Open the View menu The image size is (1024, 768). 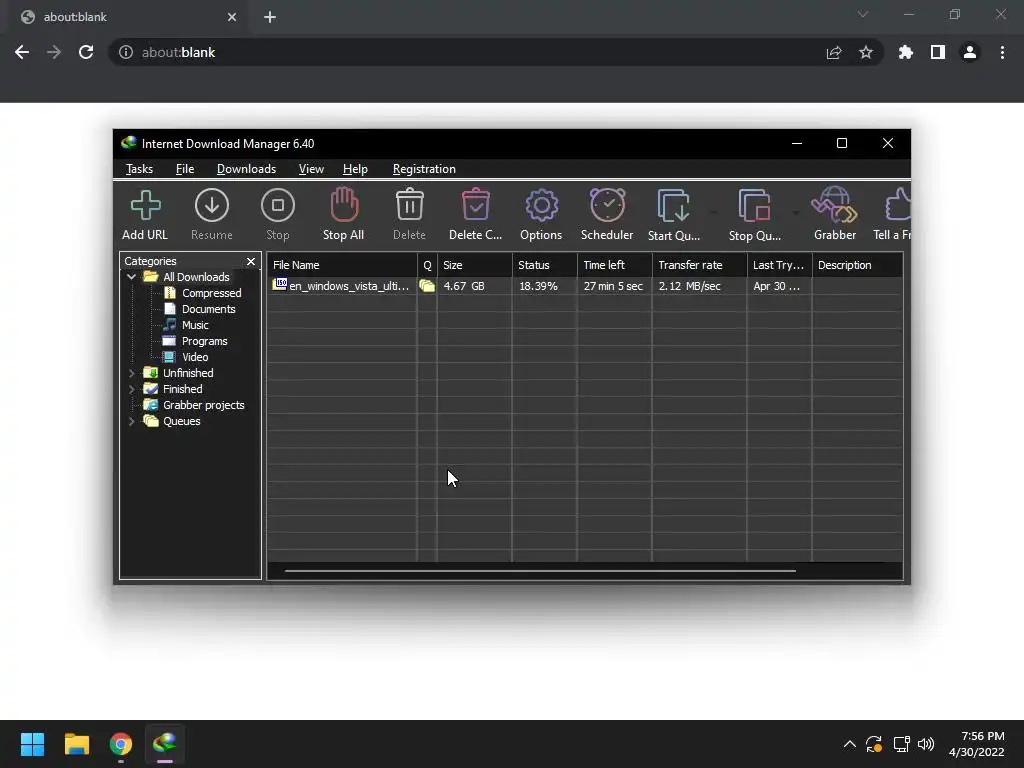click(x=311, y=169)
